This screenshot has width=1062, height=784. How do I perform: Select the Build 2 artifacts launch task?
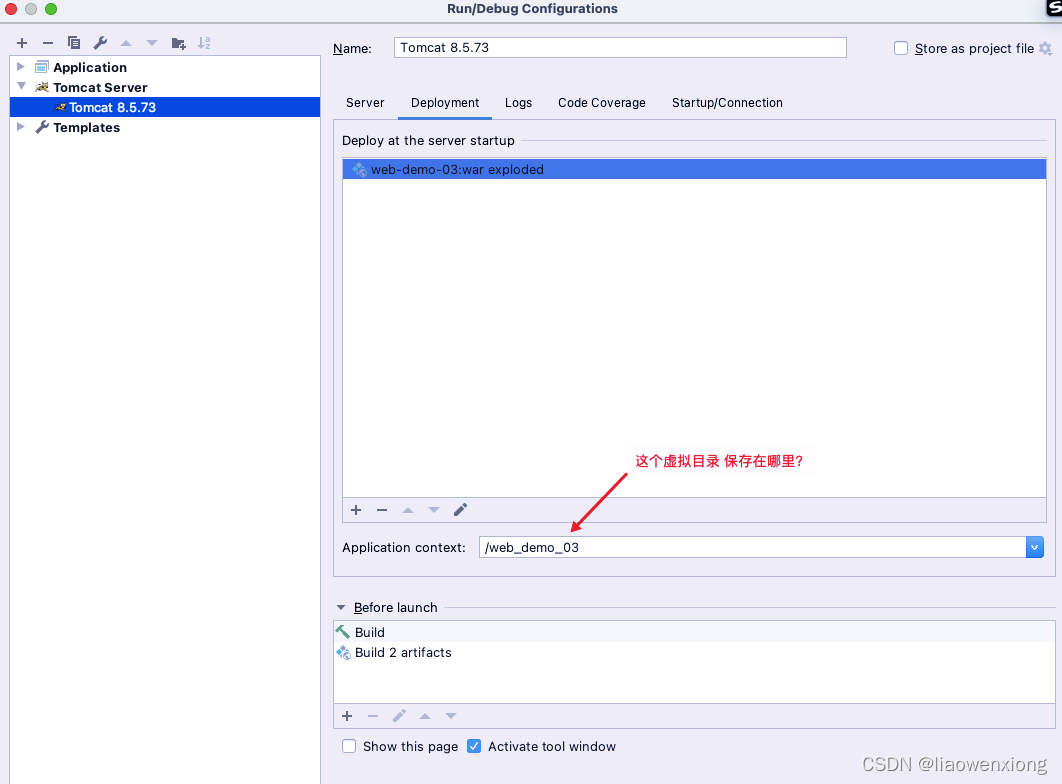click(694, 652)
